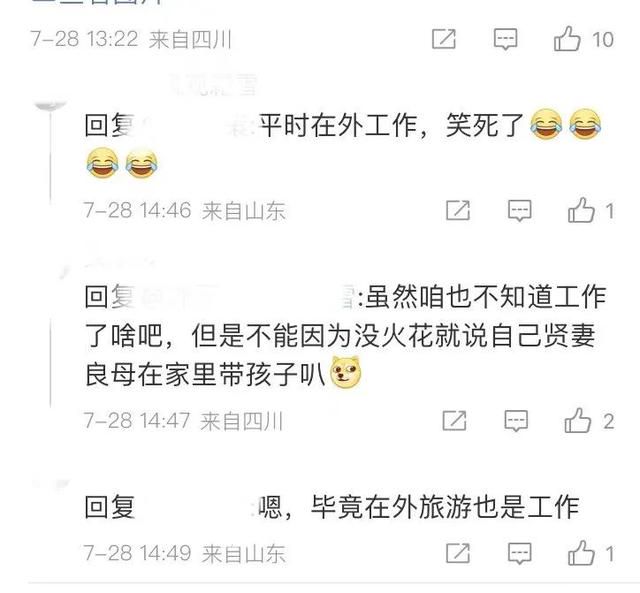The image size is (640, 593).
Task: Share the 14:49 Shandong comment
Action: [x=458, y=553]
